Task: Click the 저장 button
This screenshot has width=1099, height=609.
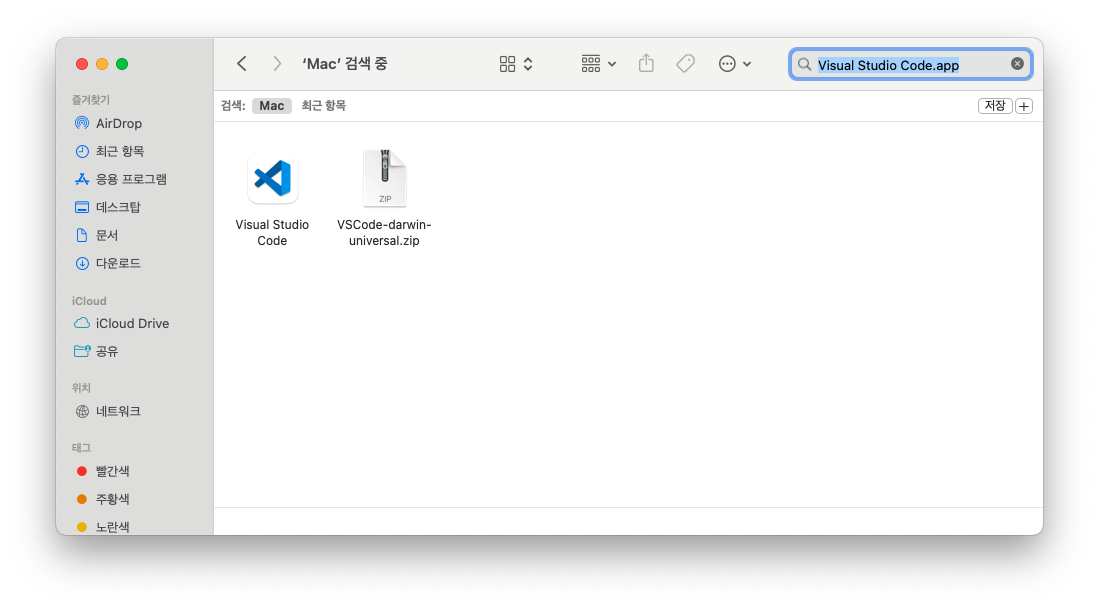Action: [x=995, y=106]
